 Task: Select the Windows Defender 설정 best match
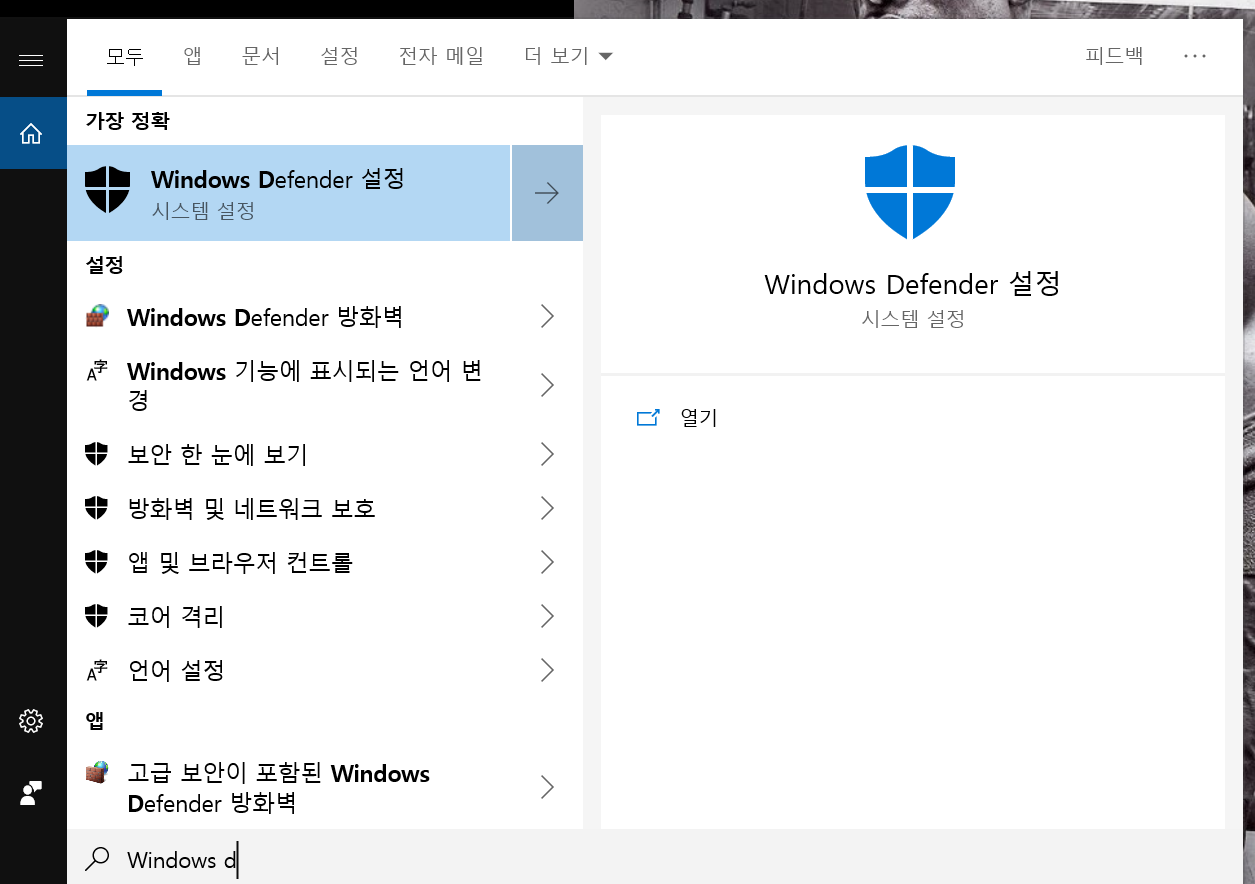pos(289,193)
